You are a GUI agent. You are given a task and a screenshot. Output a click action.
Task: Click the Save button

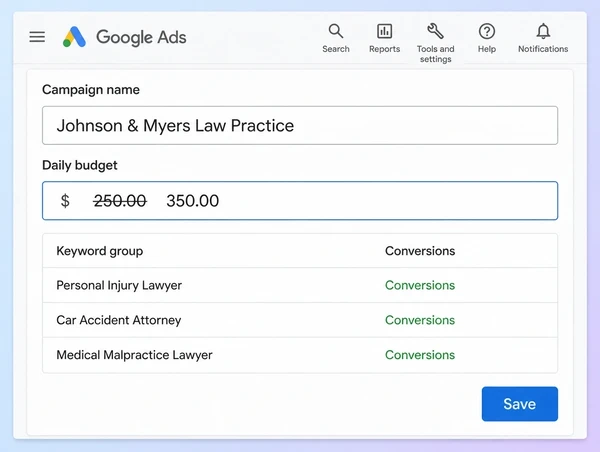520,404
